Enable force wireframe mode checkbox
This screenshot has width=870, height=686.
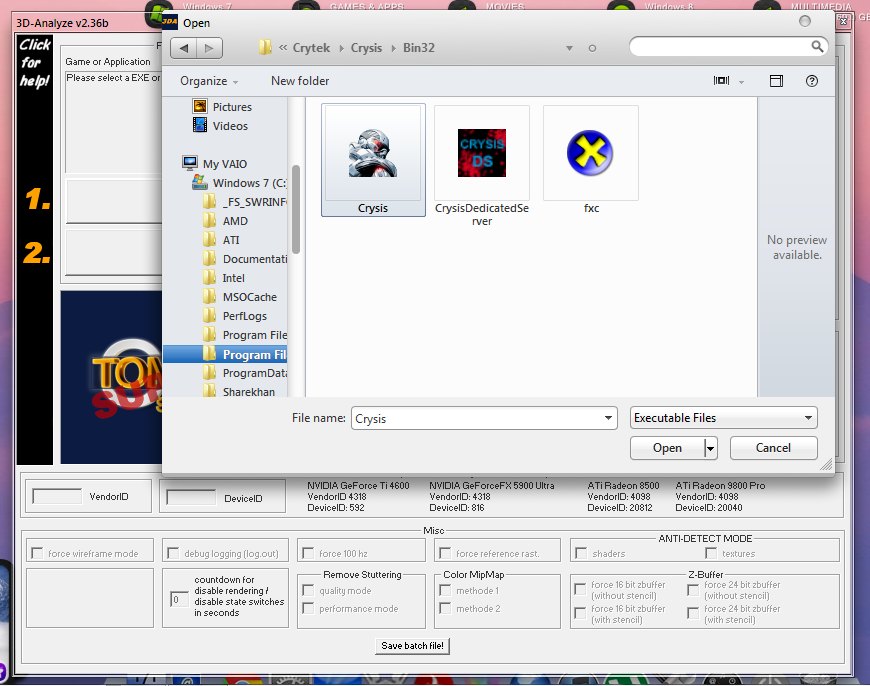click(37, 553)
